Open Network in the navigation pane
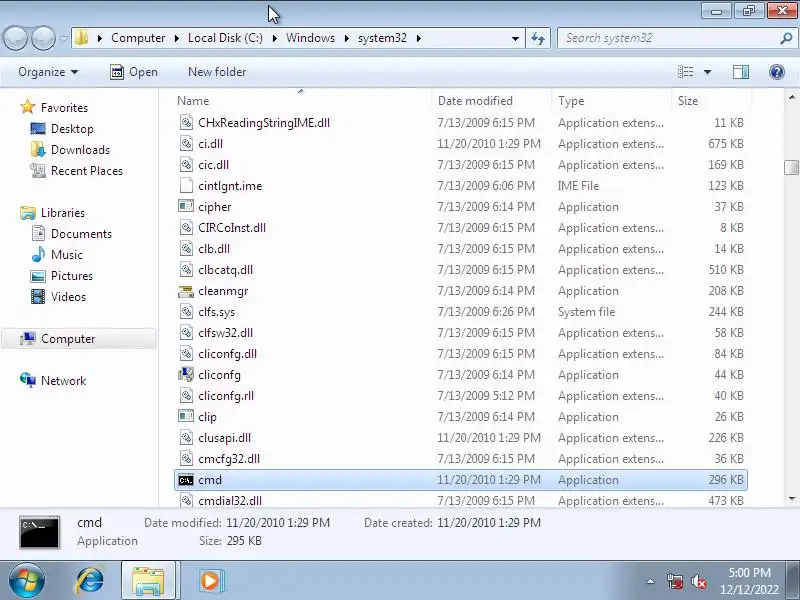 point(63,381)
